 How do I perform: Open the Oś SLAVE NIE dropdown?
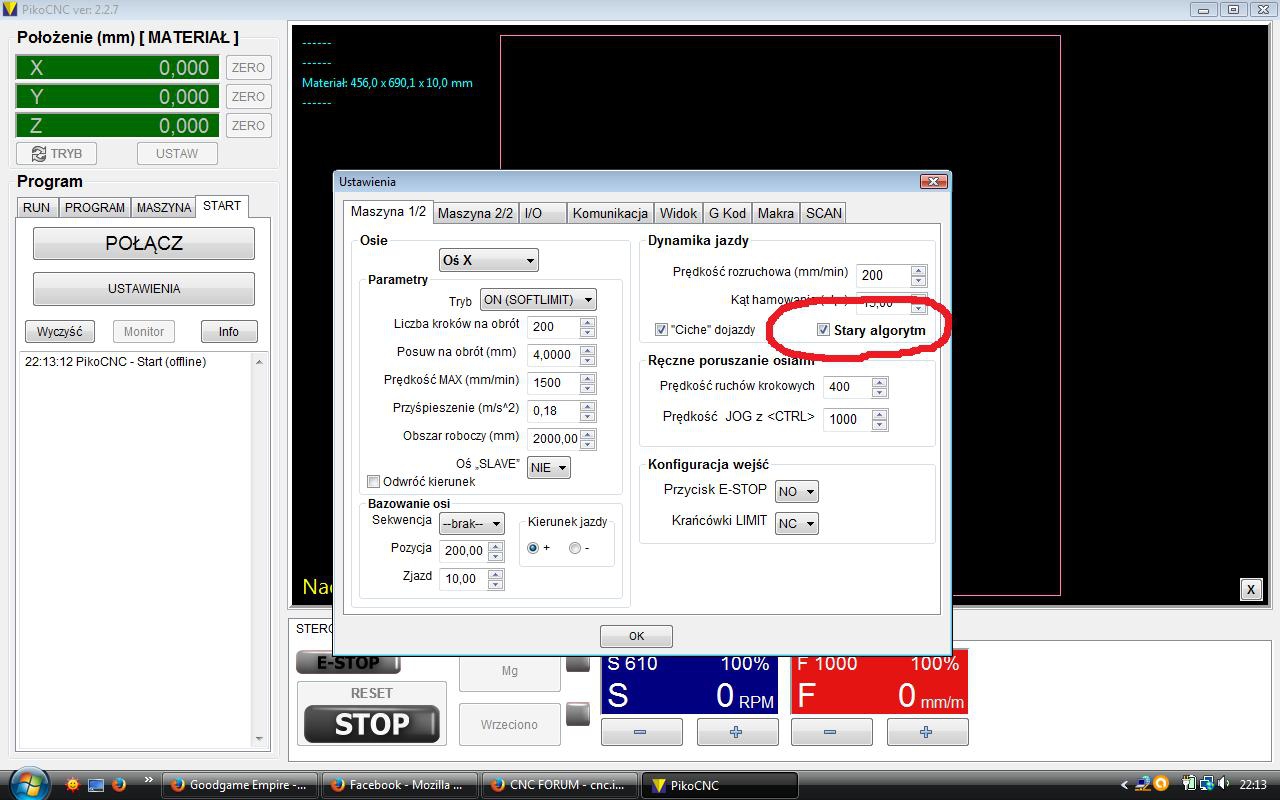549,467
